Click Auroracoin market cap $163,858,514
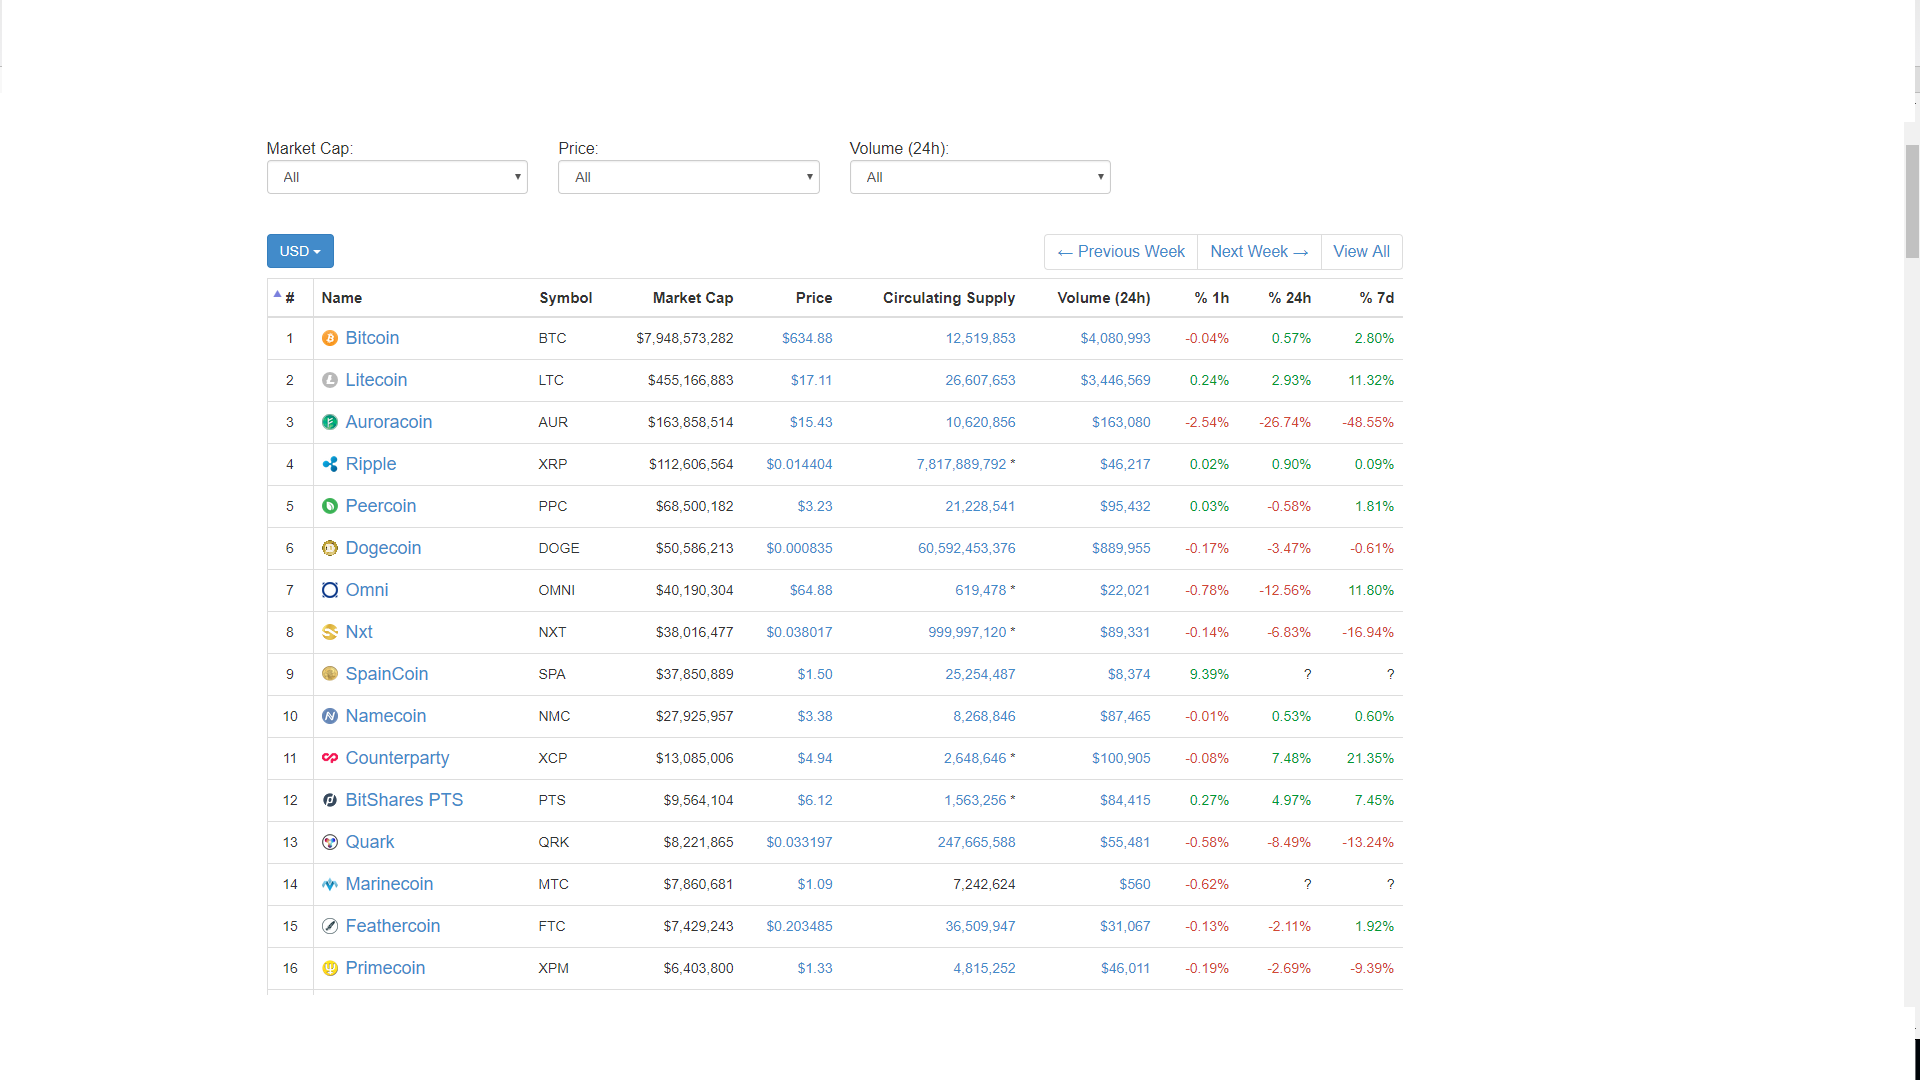 (690, 422)
